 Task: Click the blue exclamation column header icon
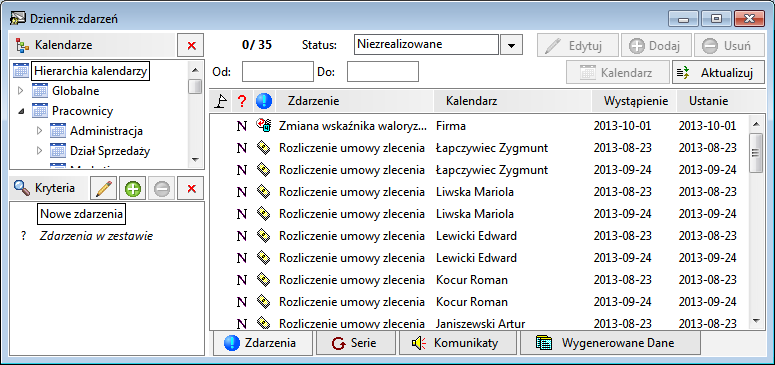tap(263, 101)
